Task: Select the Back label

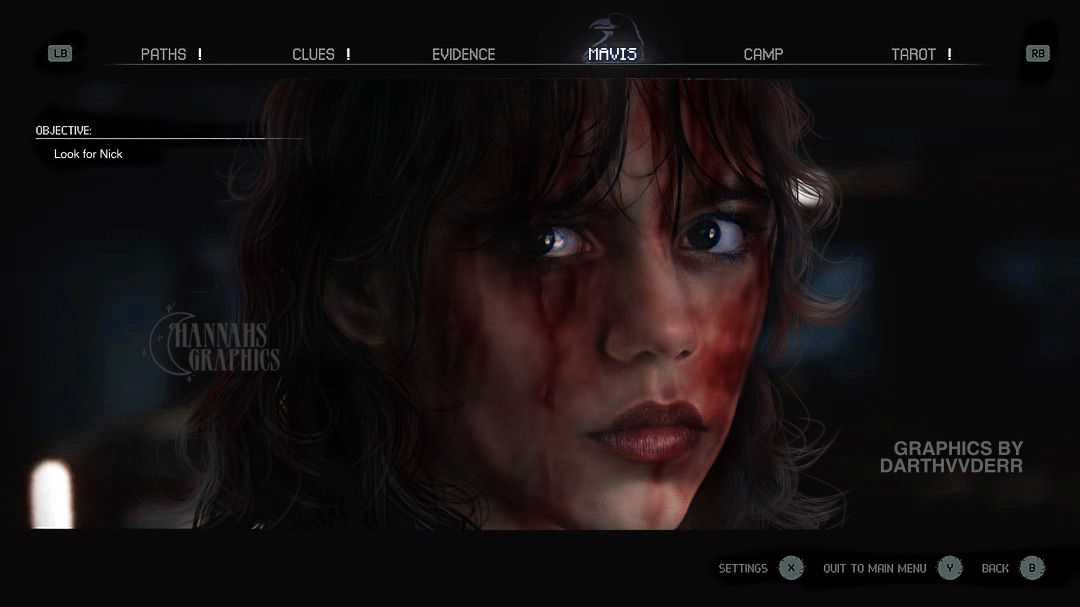Action: click(995, 568)
